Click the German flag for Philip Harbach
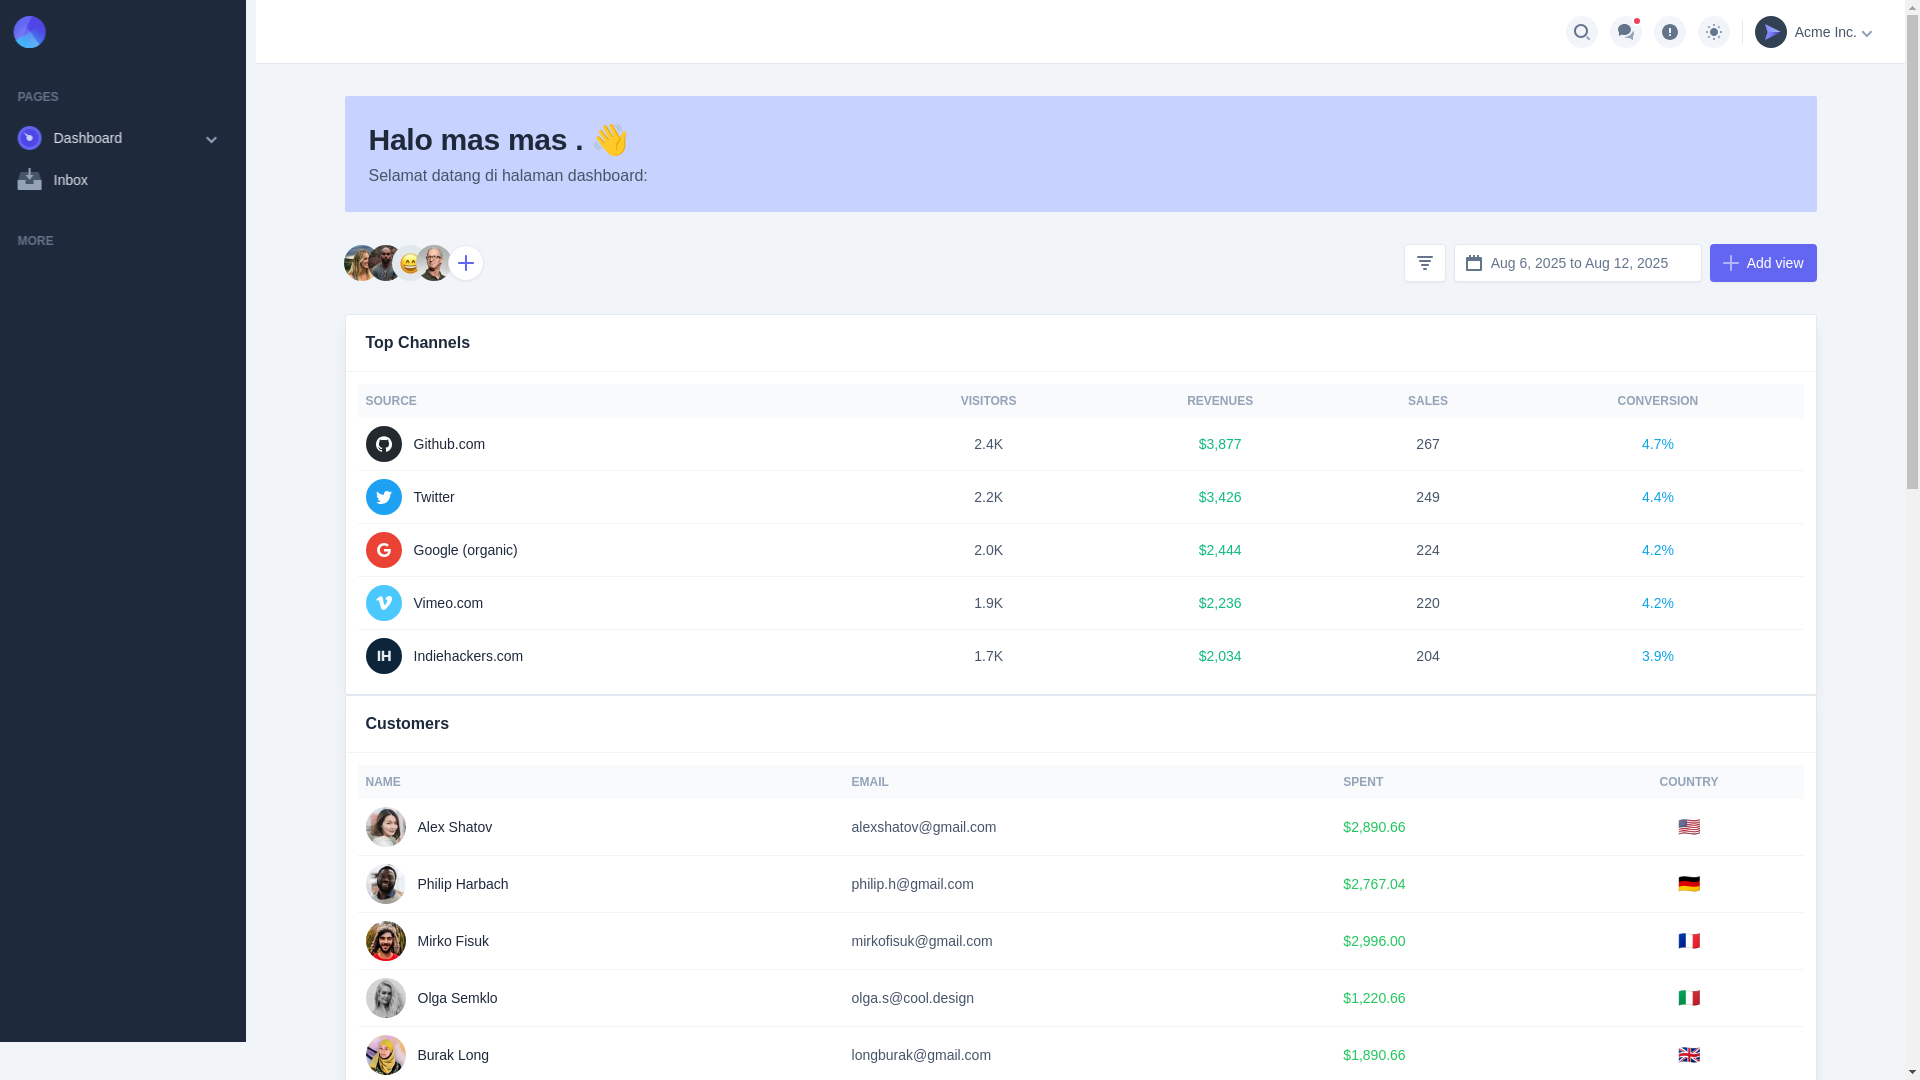The width and height of the screenshot is (1920, 1080). [x=1688, y=884]
